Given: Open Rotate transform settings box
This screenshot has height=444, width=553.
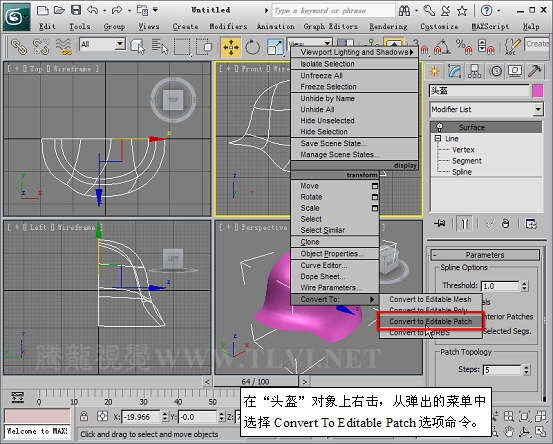Looking at the screenshot, I should (375, 197).
